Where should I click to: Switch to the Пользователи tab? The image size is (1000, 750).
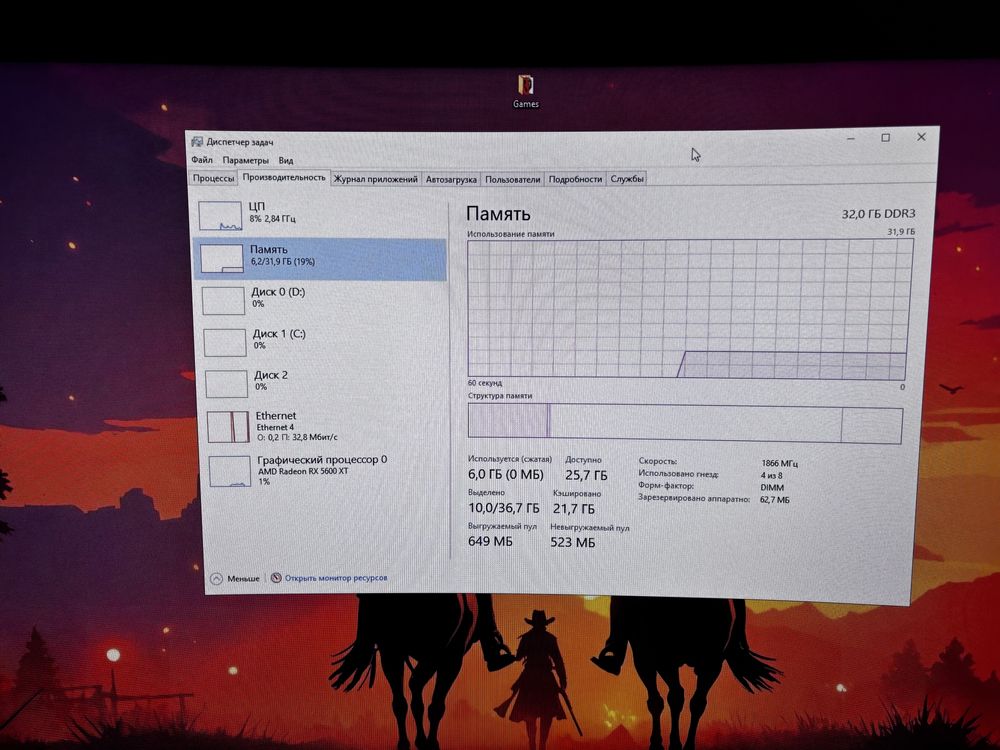coord(512,179)
